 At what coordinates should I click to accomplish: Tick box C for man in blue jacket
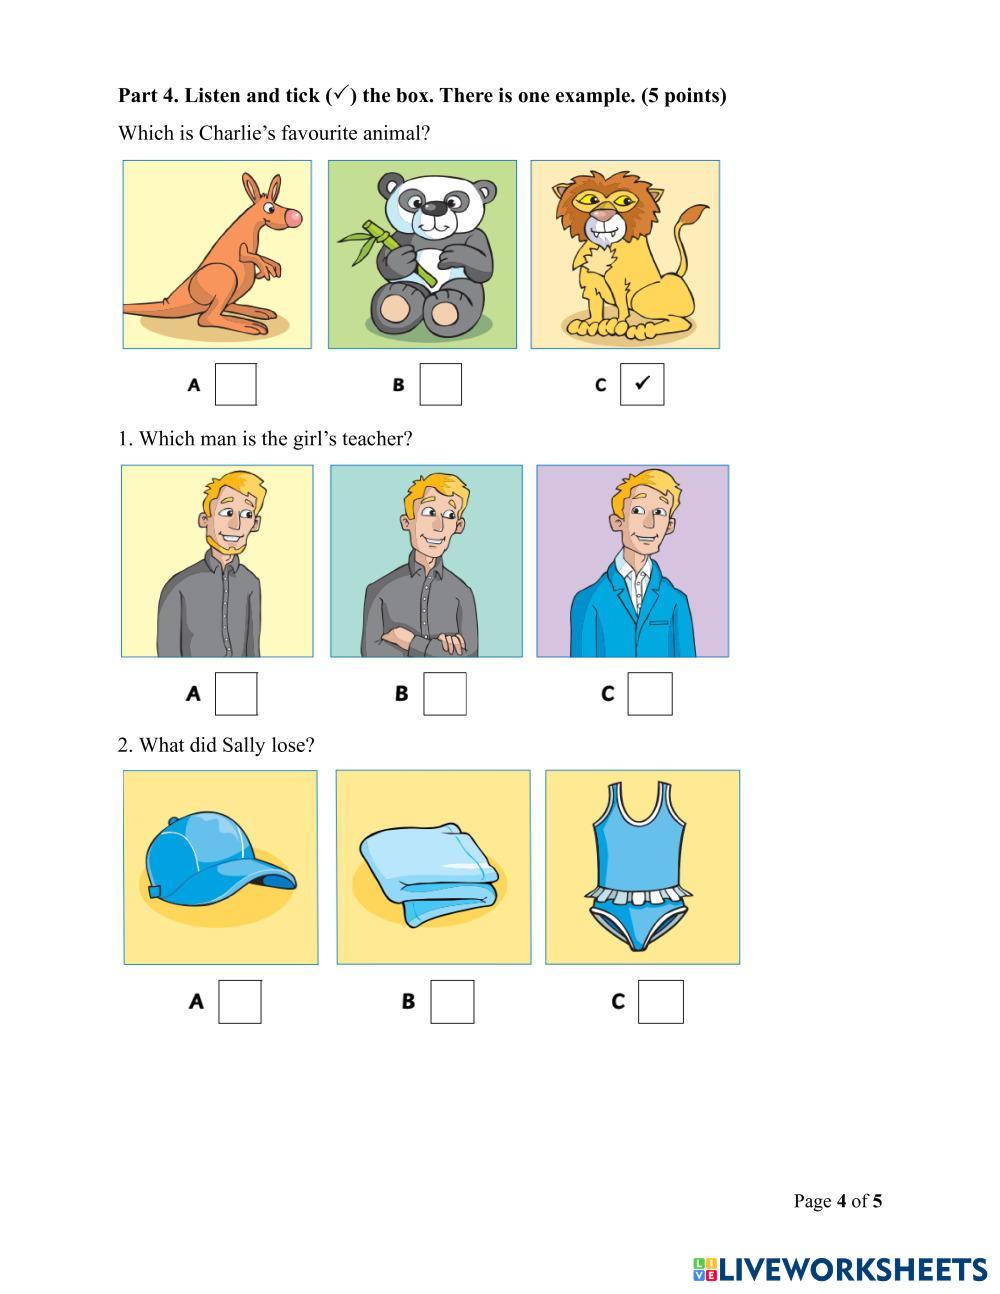(650, 693)
